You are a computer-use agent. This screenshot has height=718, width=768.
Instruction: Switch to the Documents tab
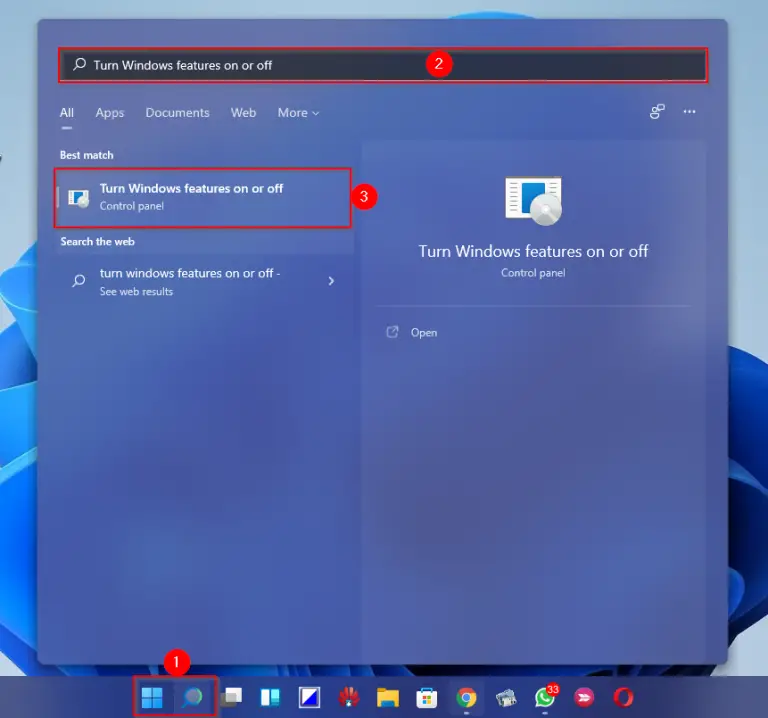click(x=177, y=113)
